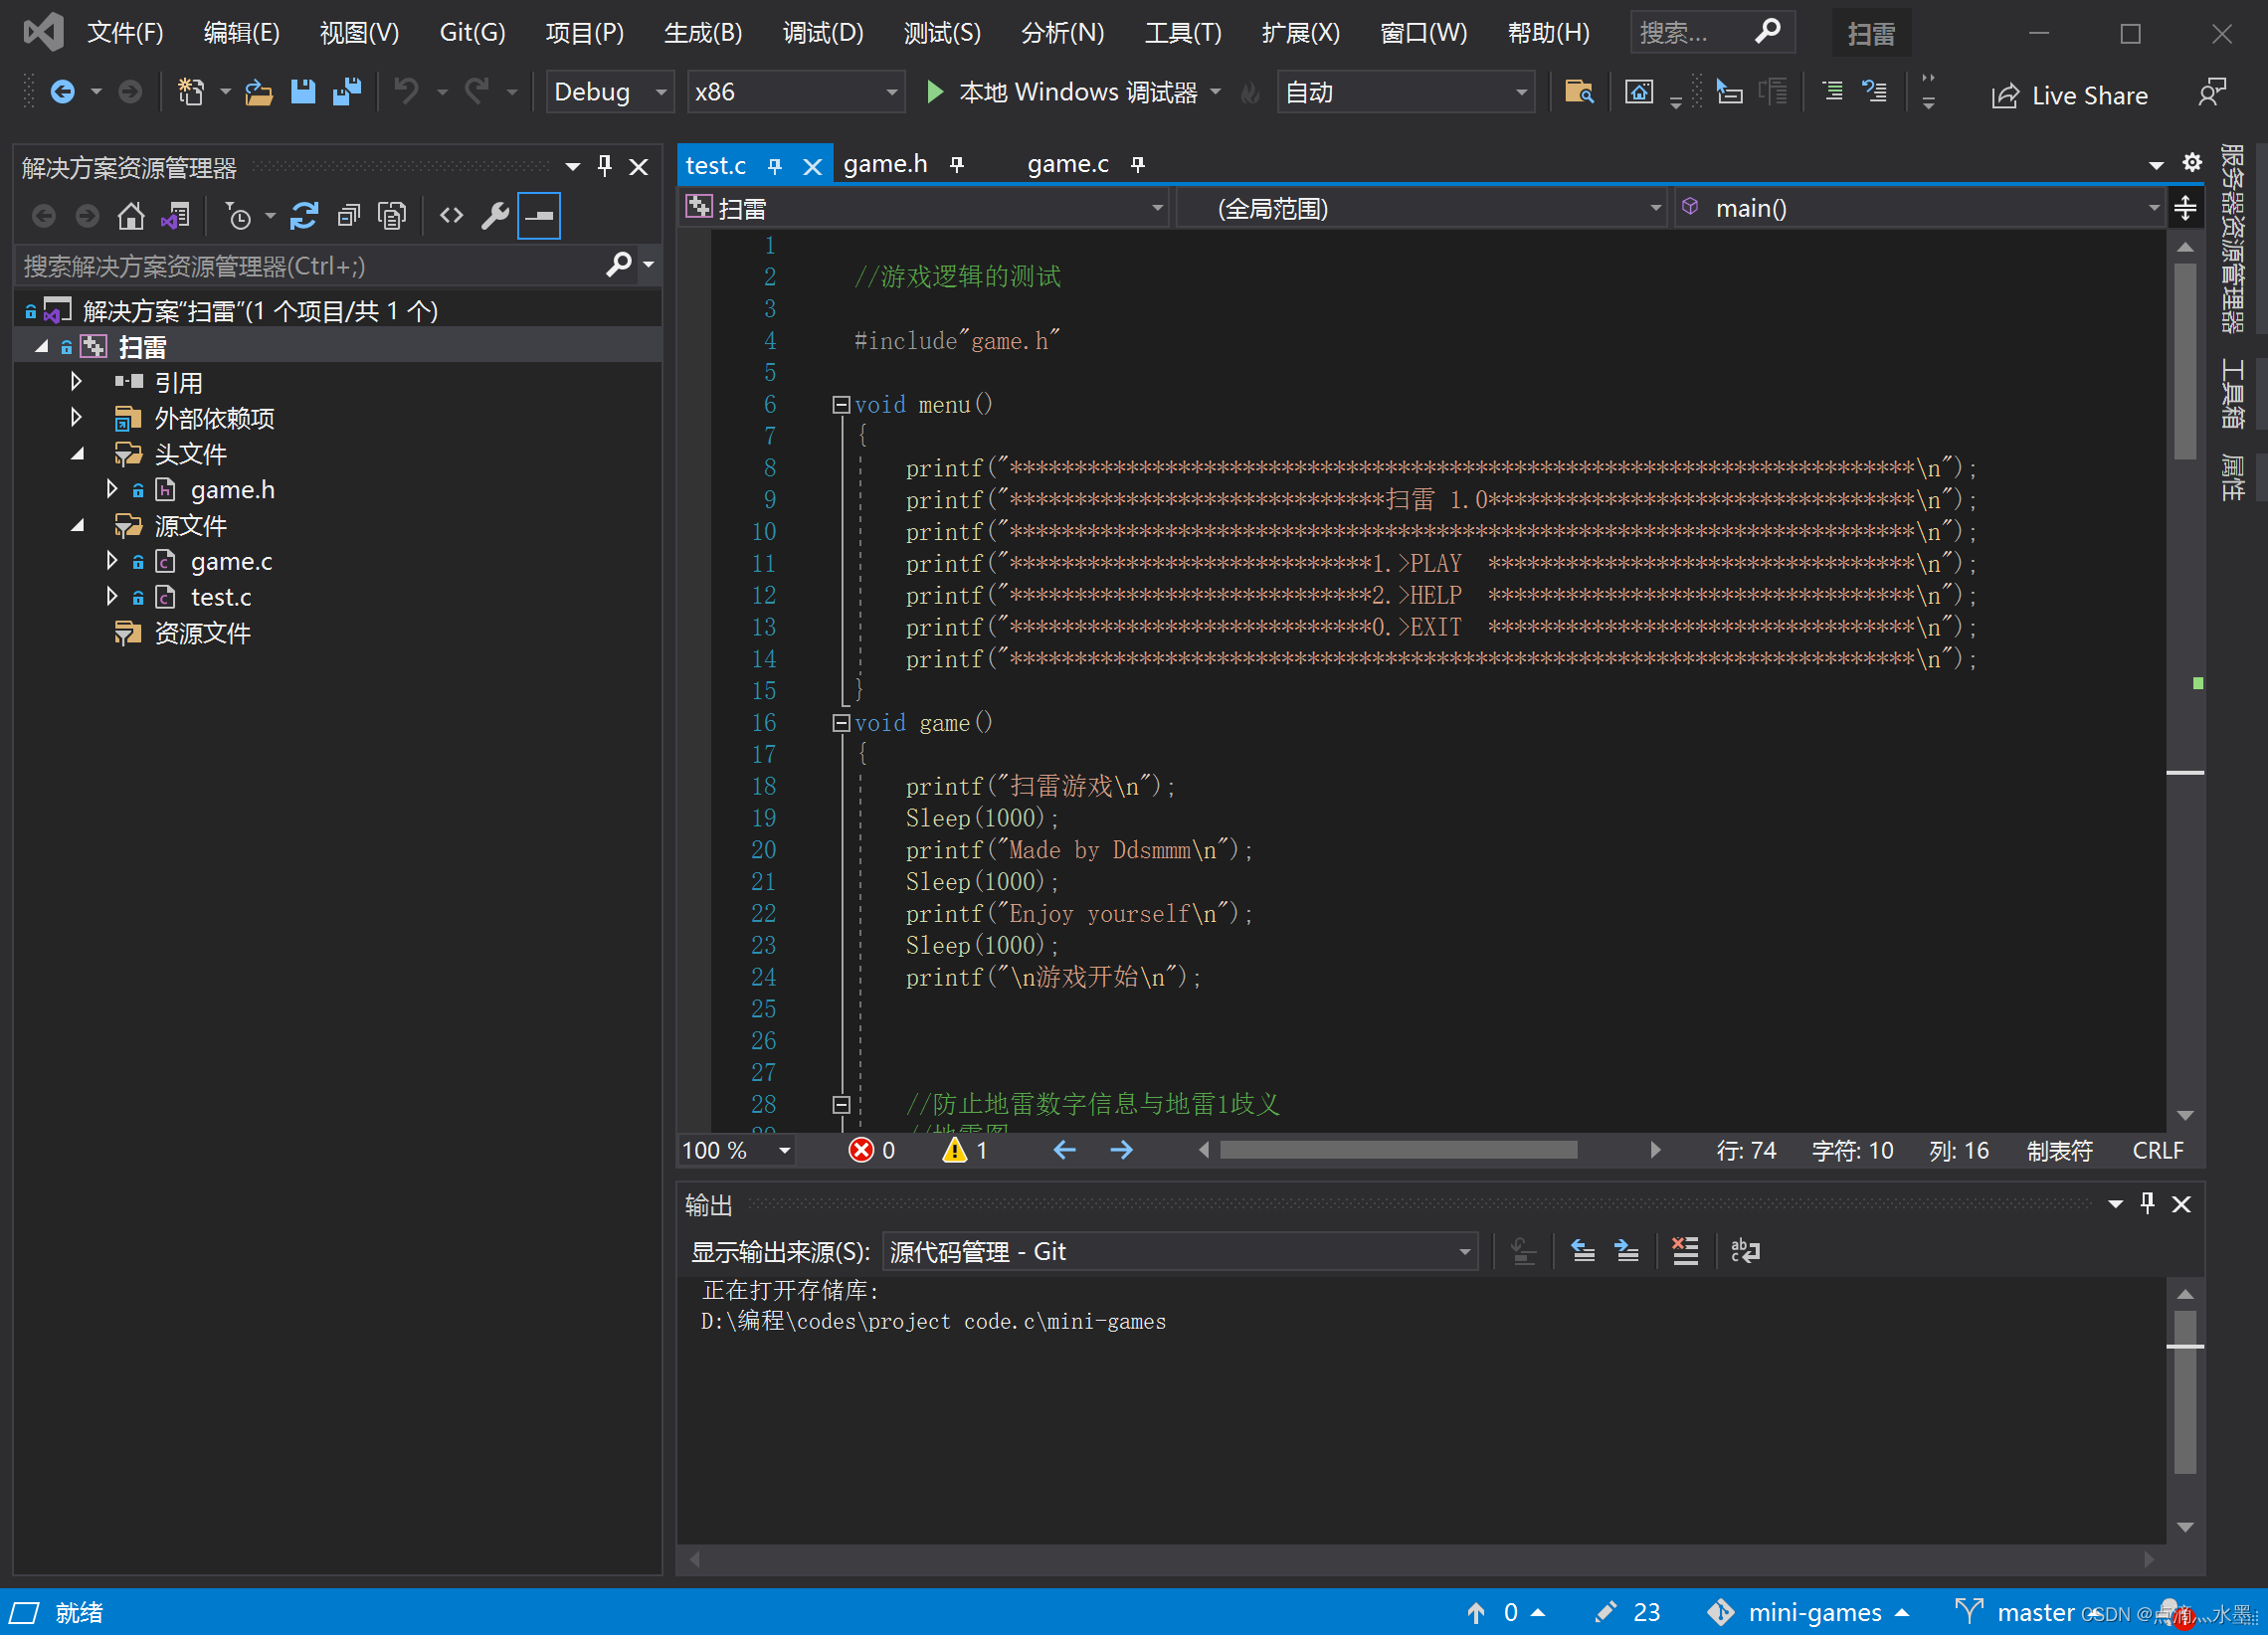Open the 文件(F) menu
This screenshot has height=1635, width=2268.
click(x=125, y=33)
